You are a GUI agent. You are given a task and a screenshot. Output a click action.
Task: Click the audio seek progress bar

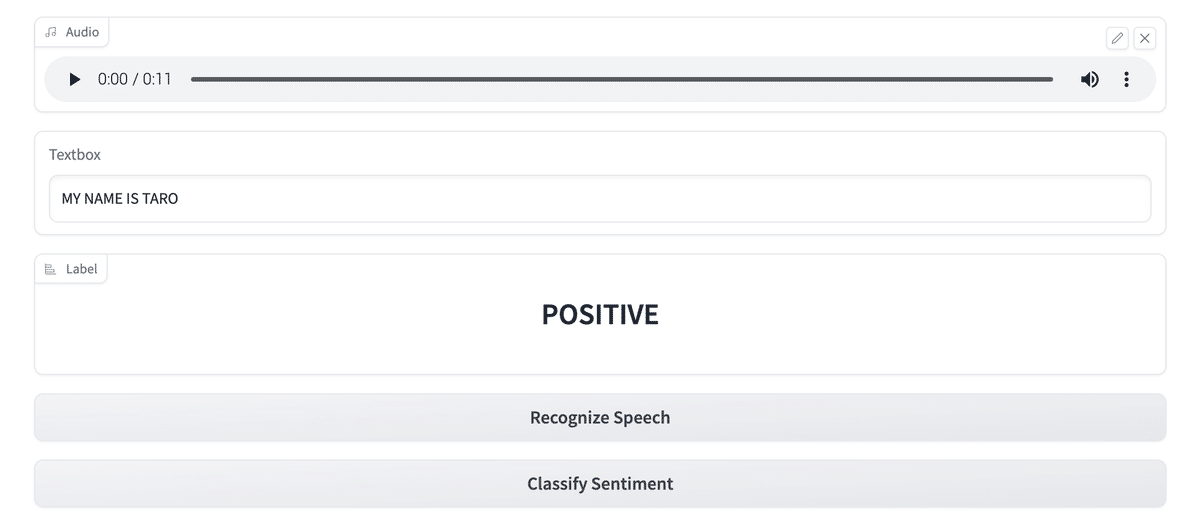tap(620, 79)
